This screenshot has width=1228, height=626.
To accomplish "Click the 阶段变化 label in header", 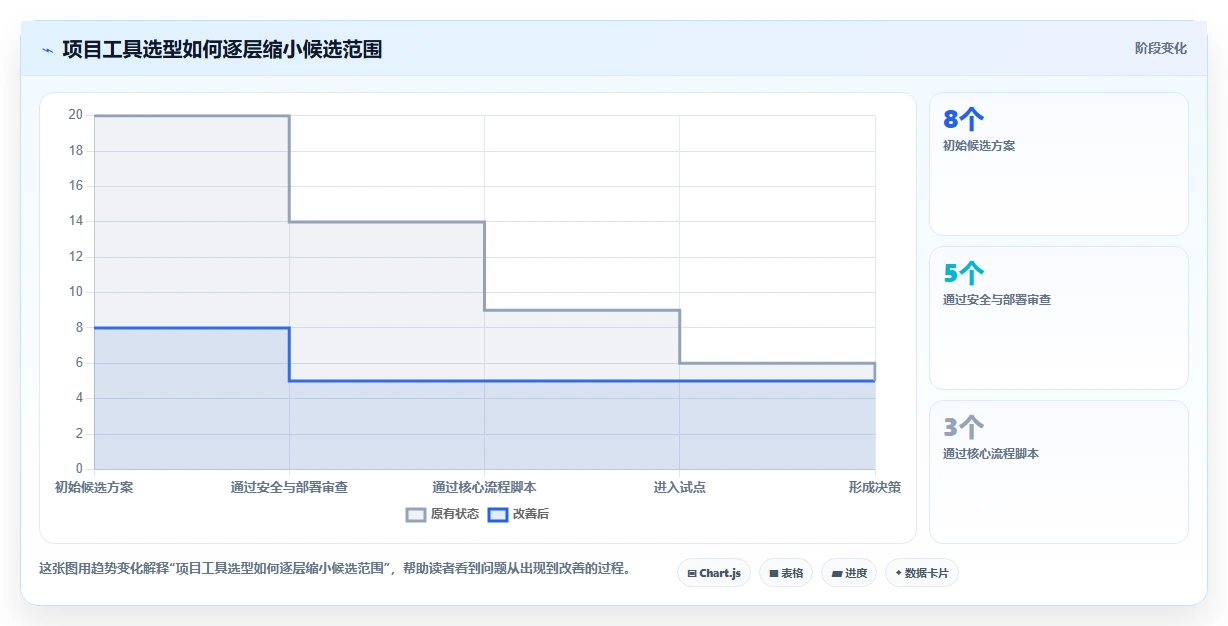I will (1161, 48).
